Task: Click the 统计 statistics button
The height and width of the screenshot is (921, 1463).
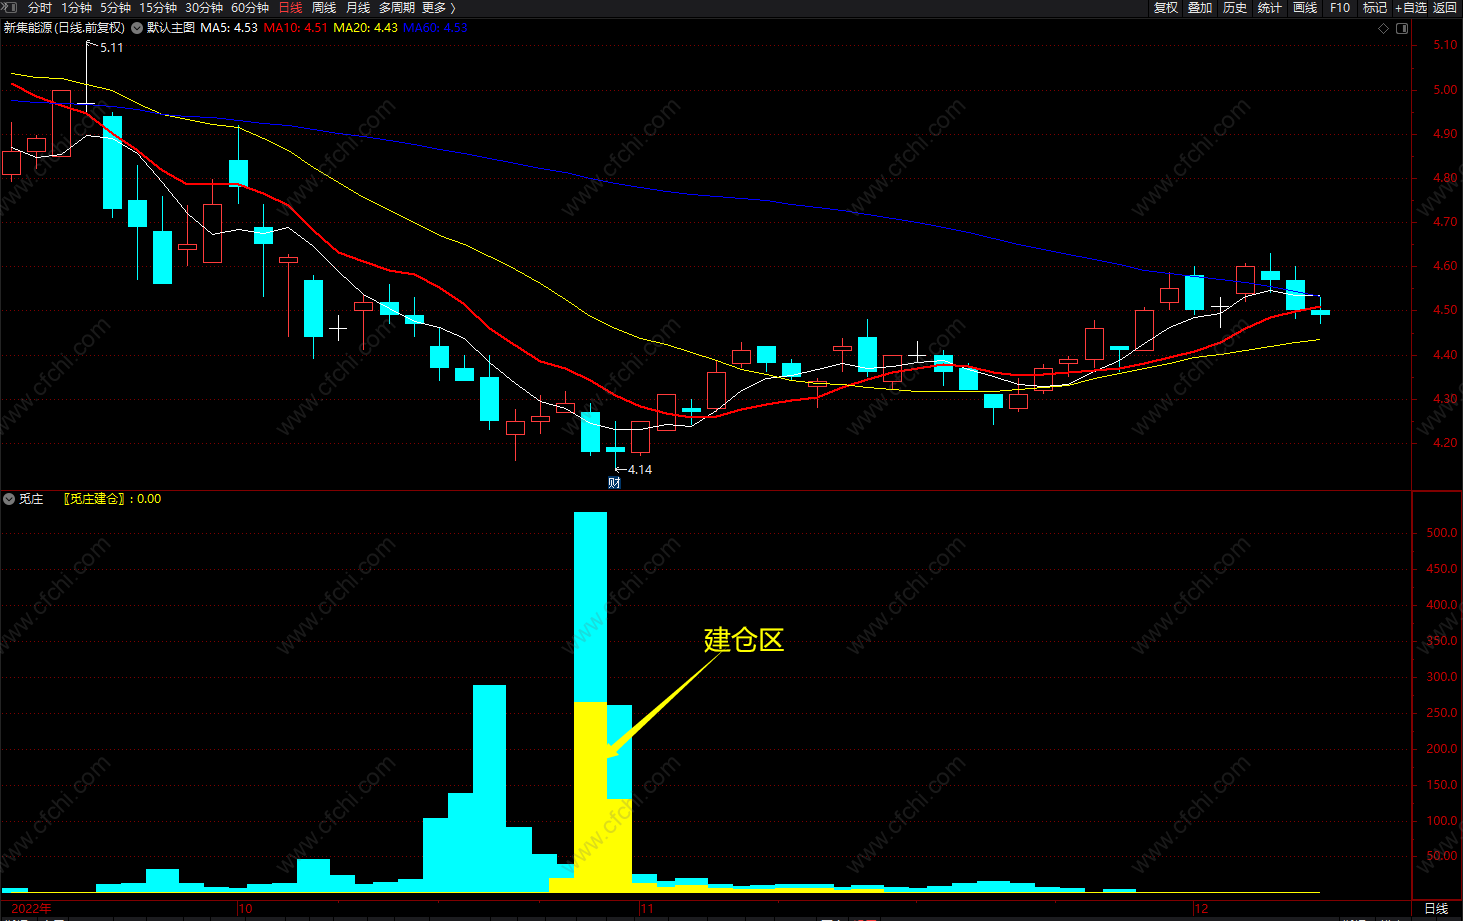Action: pos(1270,7)
